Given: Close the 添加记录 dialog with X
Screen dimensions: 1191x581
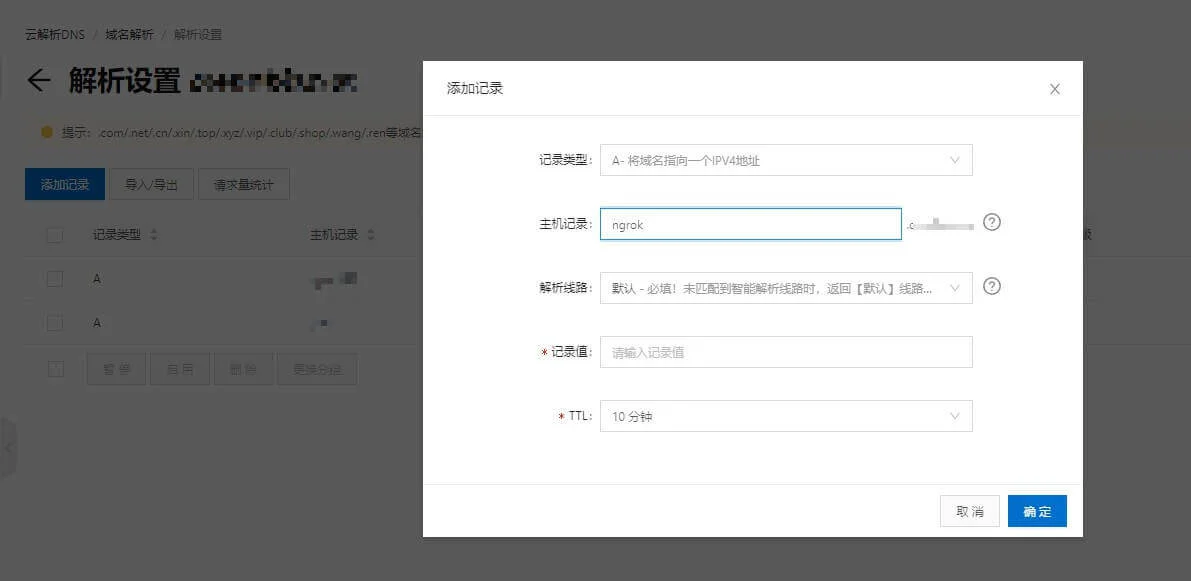Looking at the screenshot, I should click(x=1054, y=89).
